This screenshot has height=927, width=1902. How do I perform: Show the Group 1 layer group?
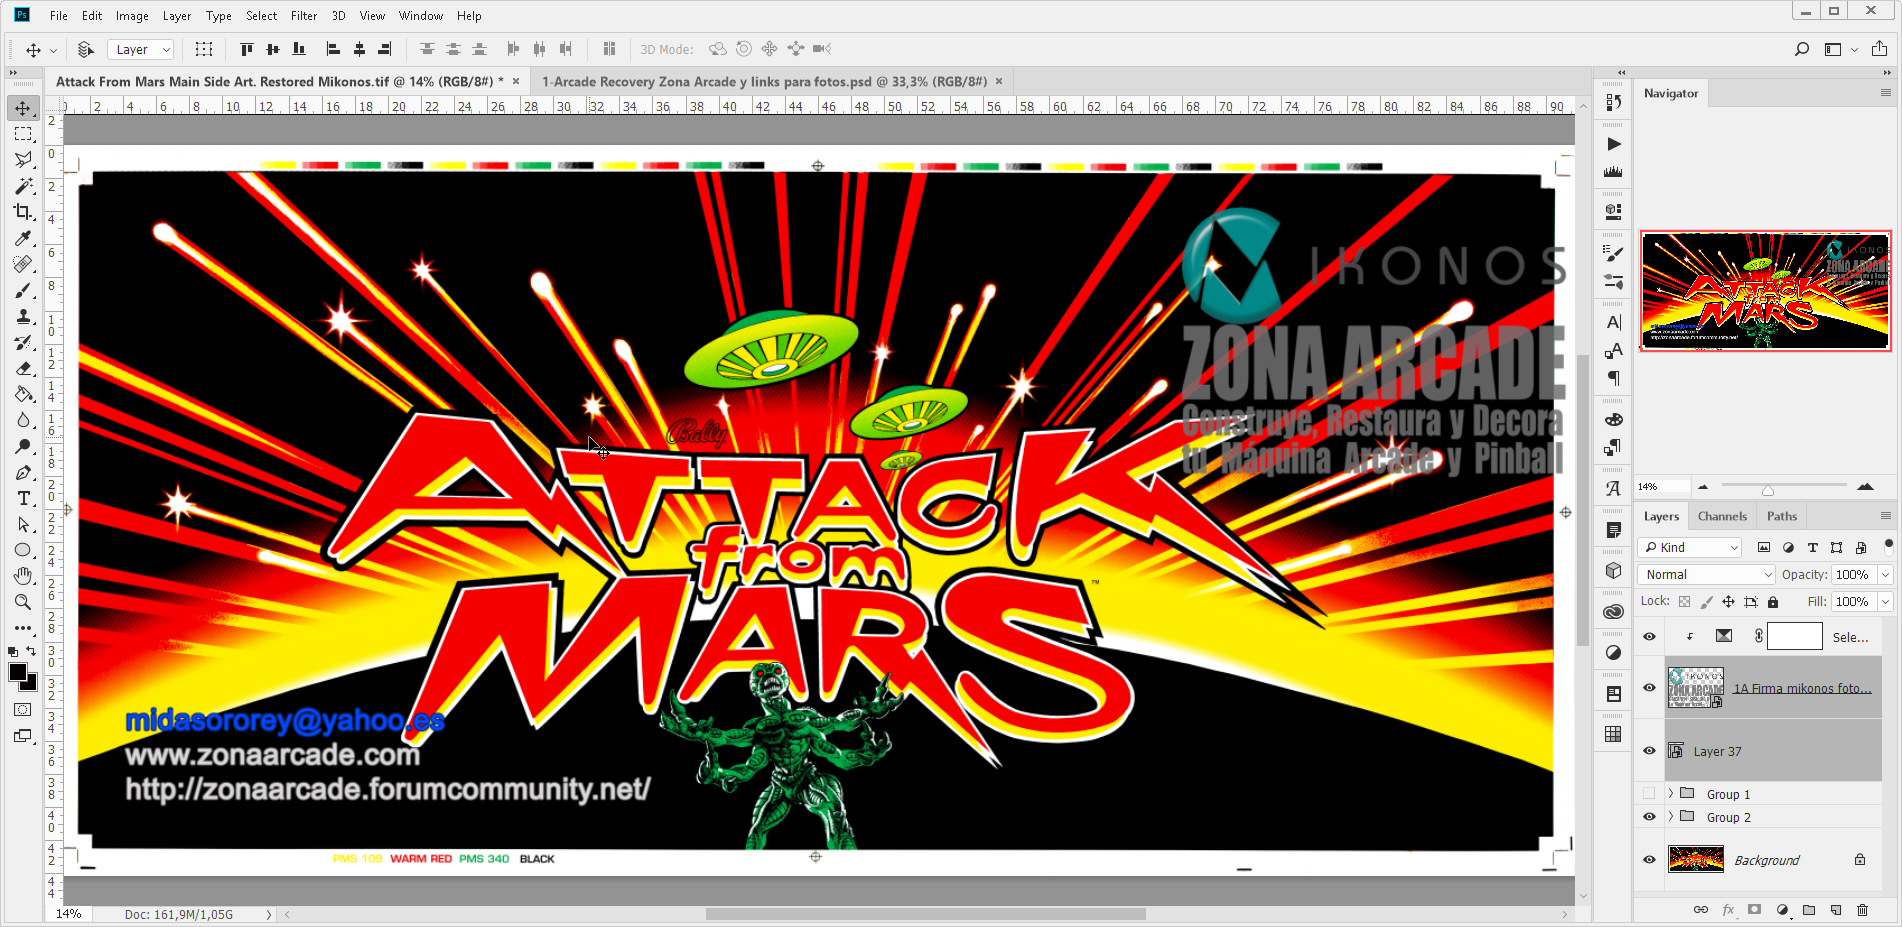1649,793
